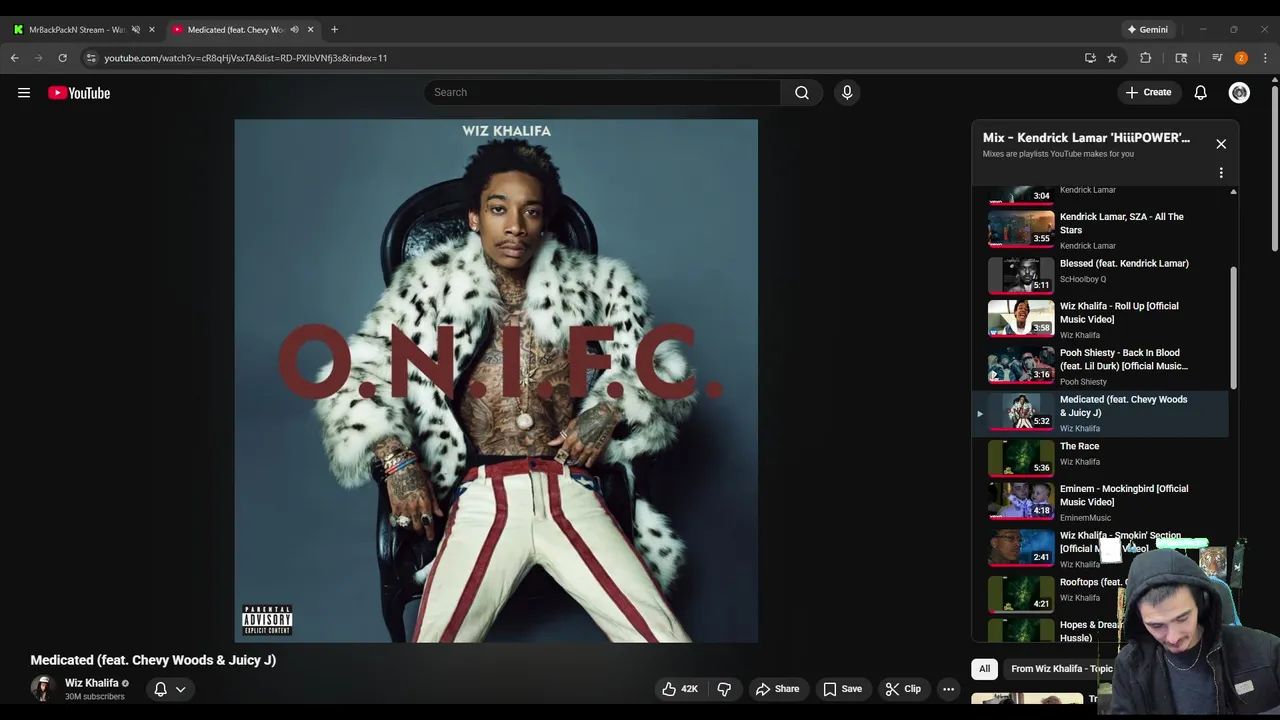This screenshot has width=1280, height=720.
Task: Play Rooftops track thumbnail in playlist
Action: pos(1021,594)
